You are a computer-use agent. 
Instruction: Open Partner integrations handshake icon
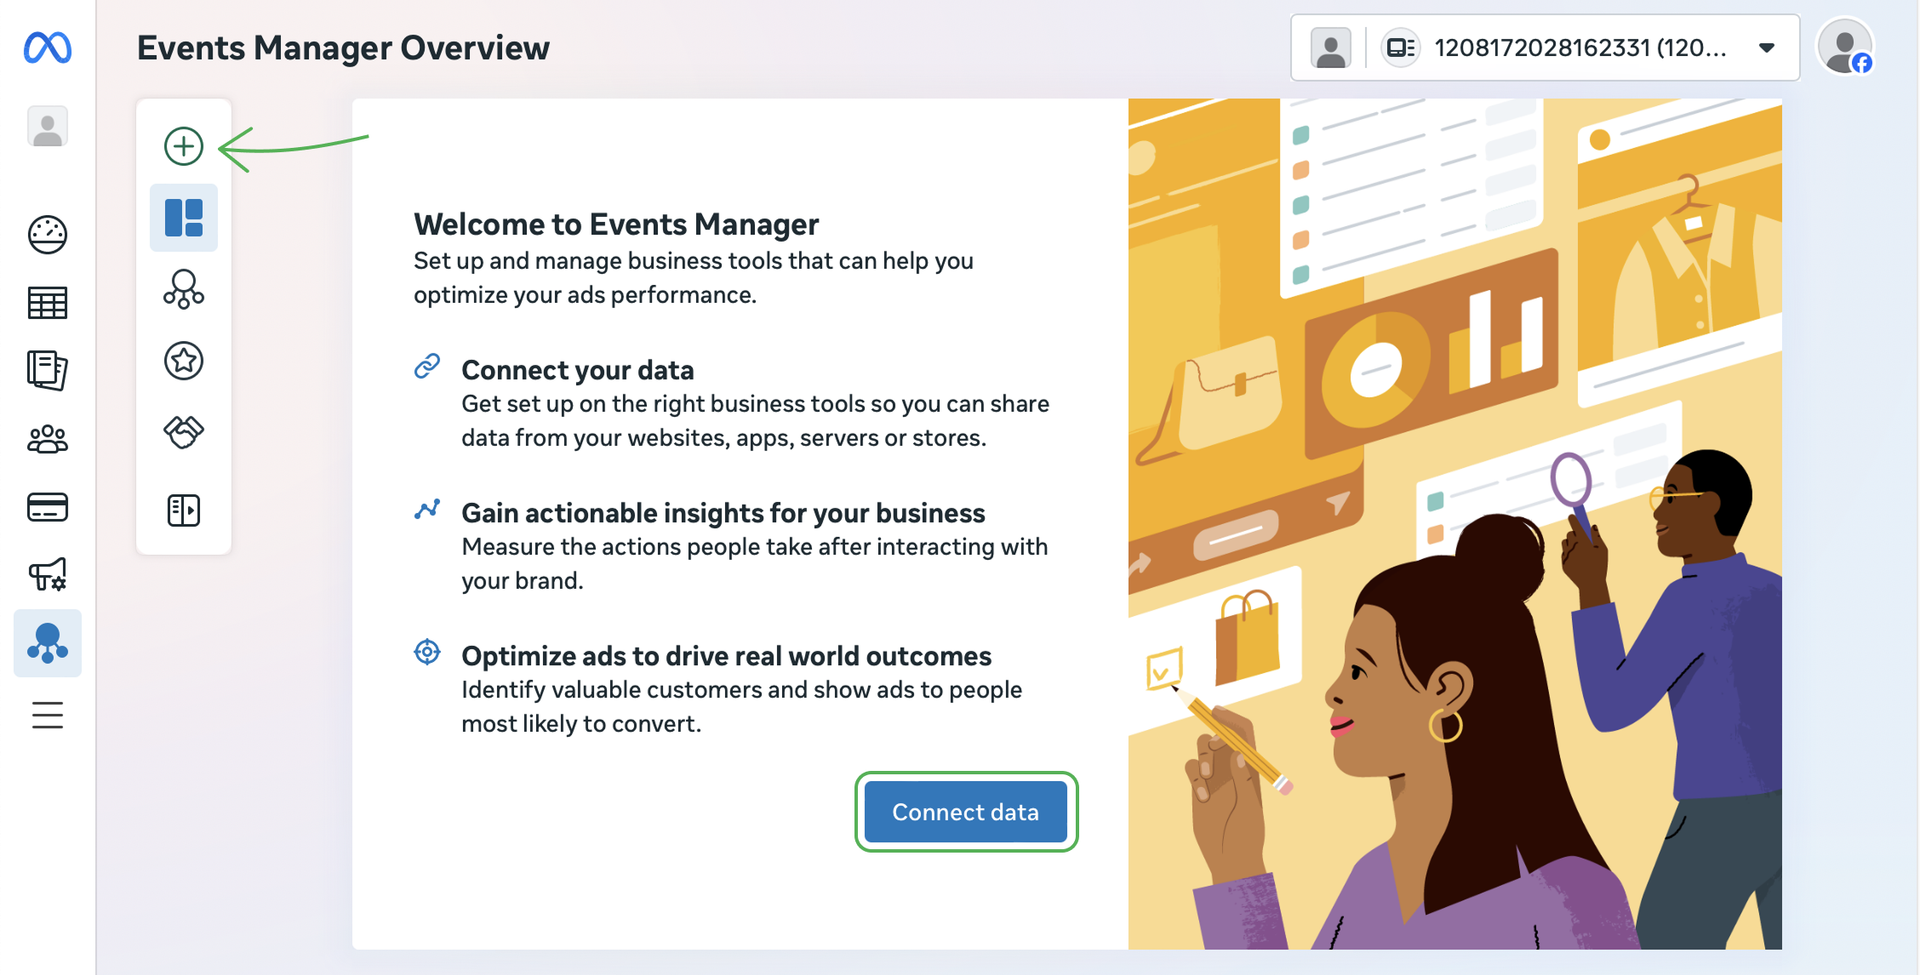tap(183, 432)
